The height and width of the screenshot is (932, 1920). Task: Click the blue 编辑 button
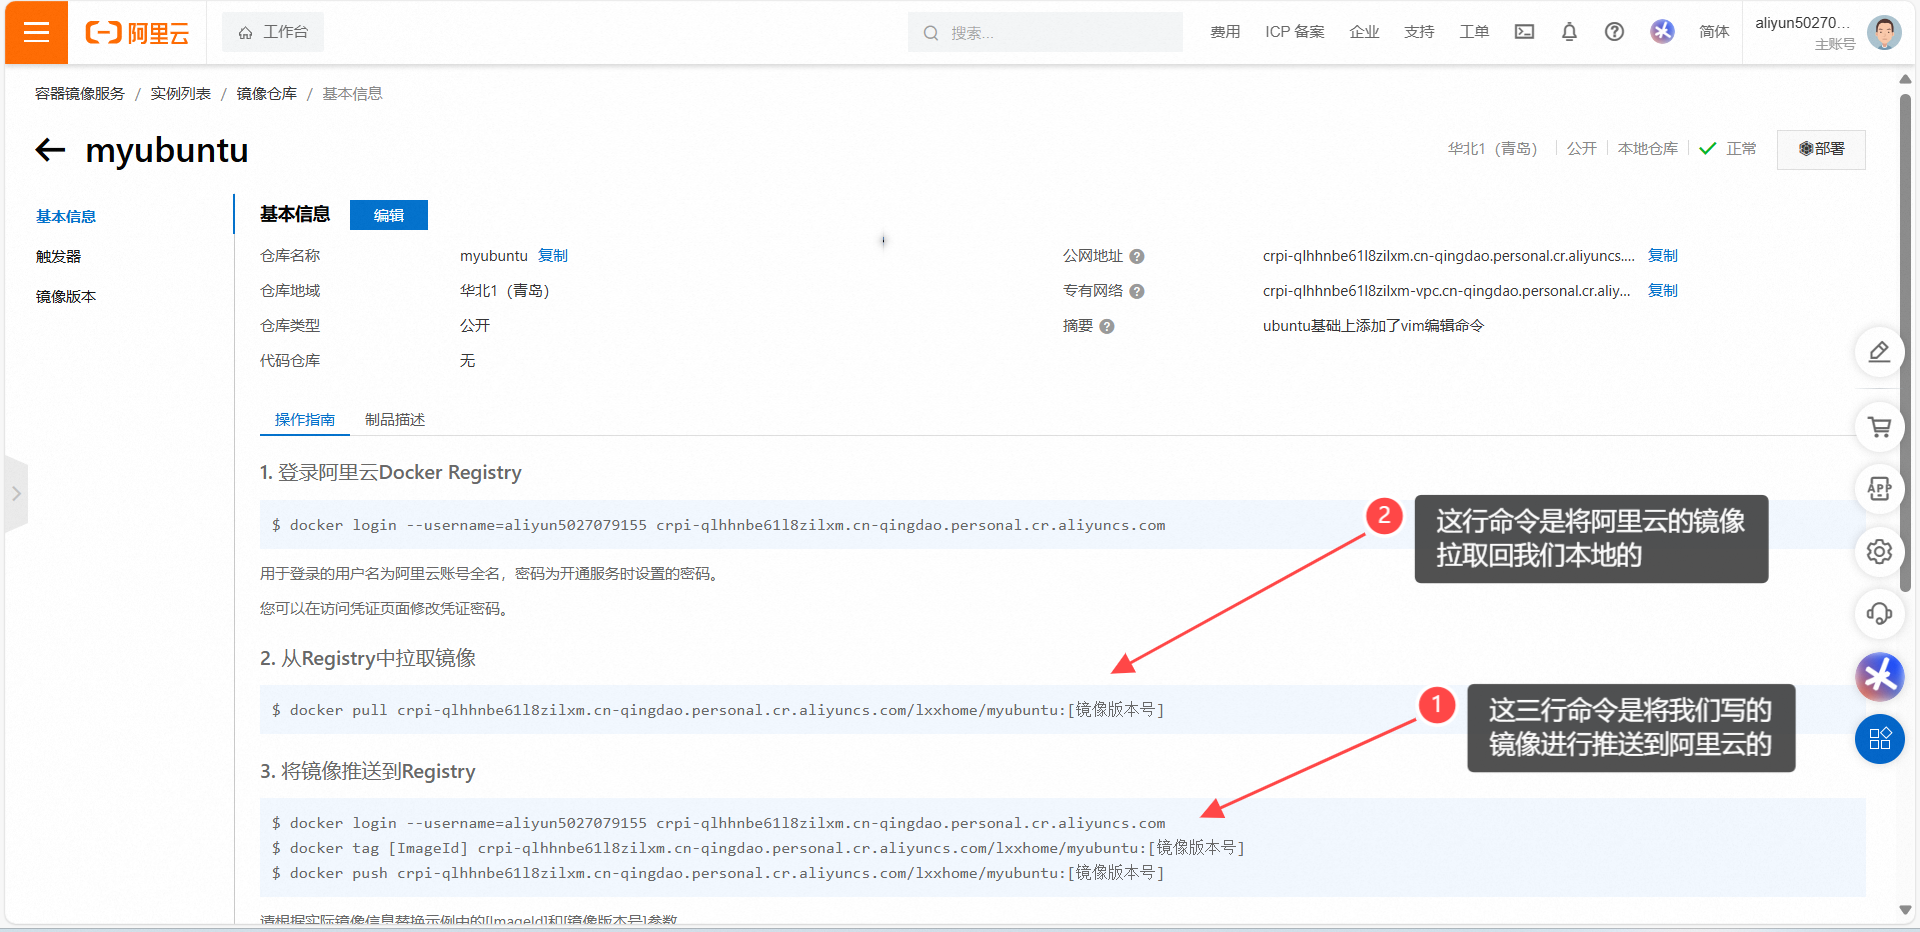389,215
